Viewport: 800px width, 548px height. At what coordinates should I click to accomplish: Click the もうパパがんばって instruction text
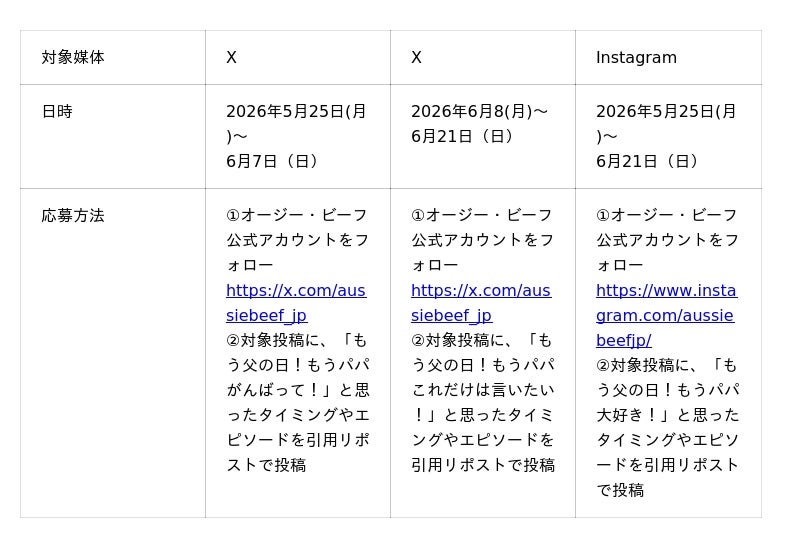pyautogui.click(x=298, y=403)
